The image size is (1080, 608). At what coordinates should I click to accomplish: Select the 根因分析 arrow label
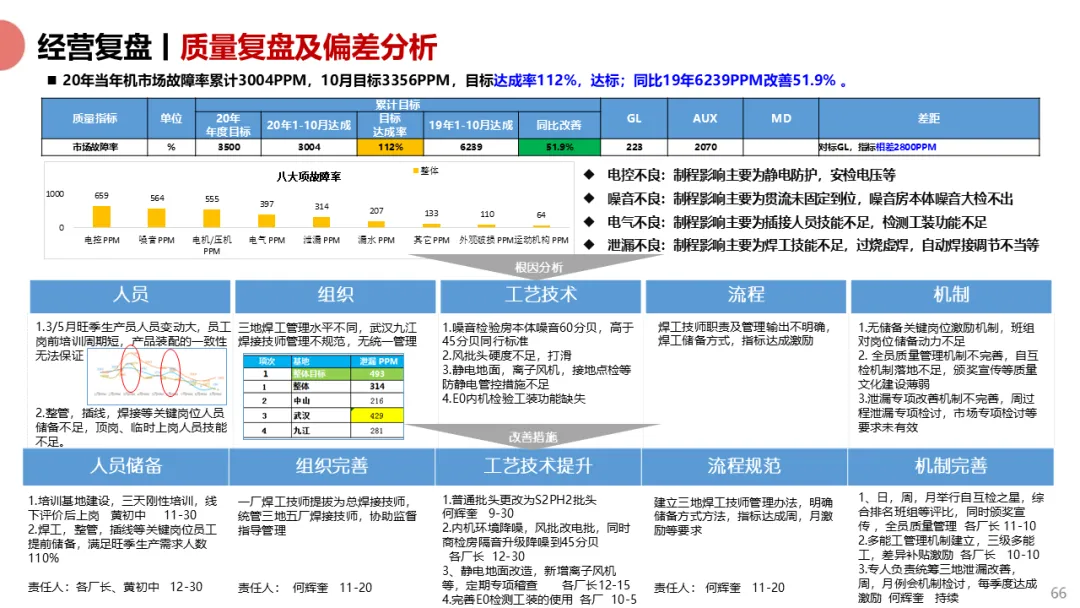pos(539,267)
